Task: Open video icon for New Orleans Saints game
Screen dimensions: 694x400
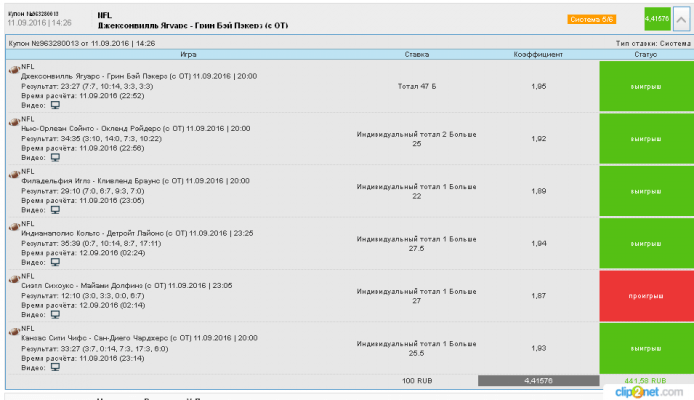Action: tap(56, 157)
